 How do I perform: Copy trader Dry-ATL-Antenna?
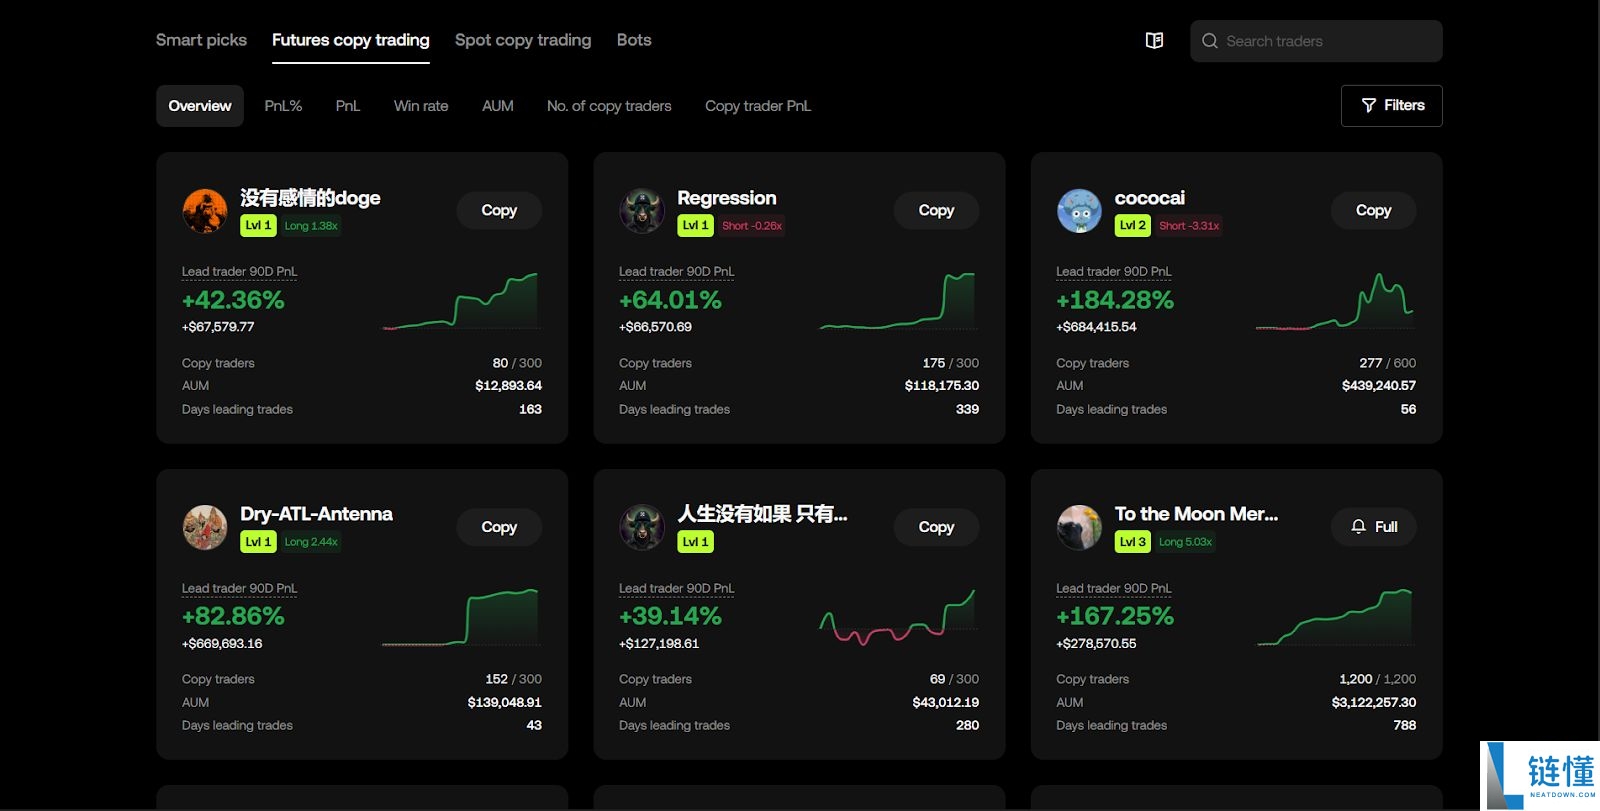point(499,527)
